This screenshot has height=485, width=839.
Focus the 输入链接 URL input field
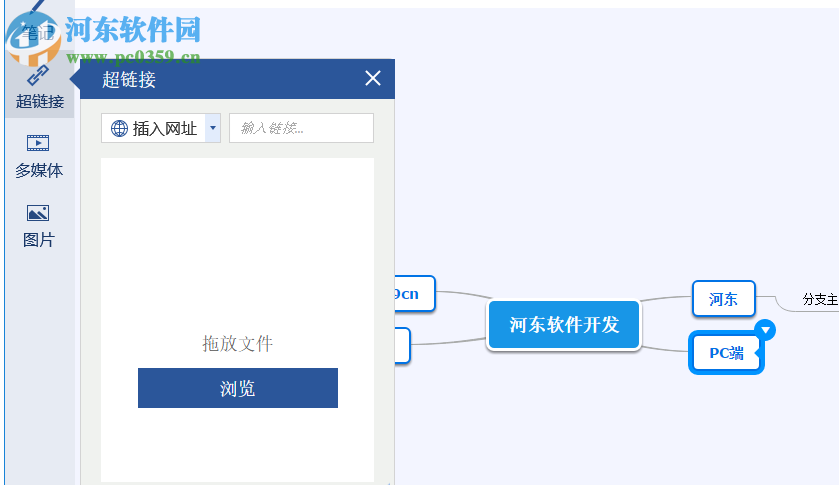301,128
